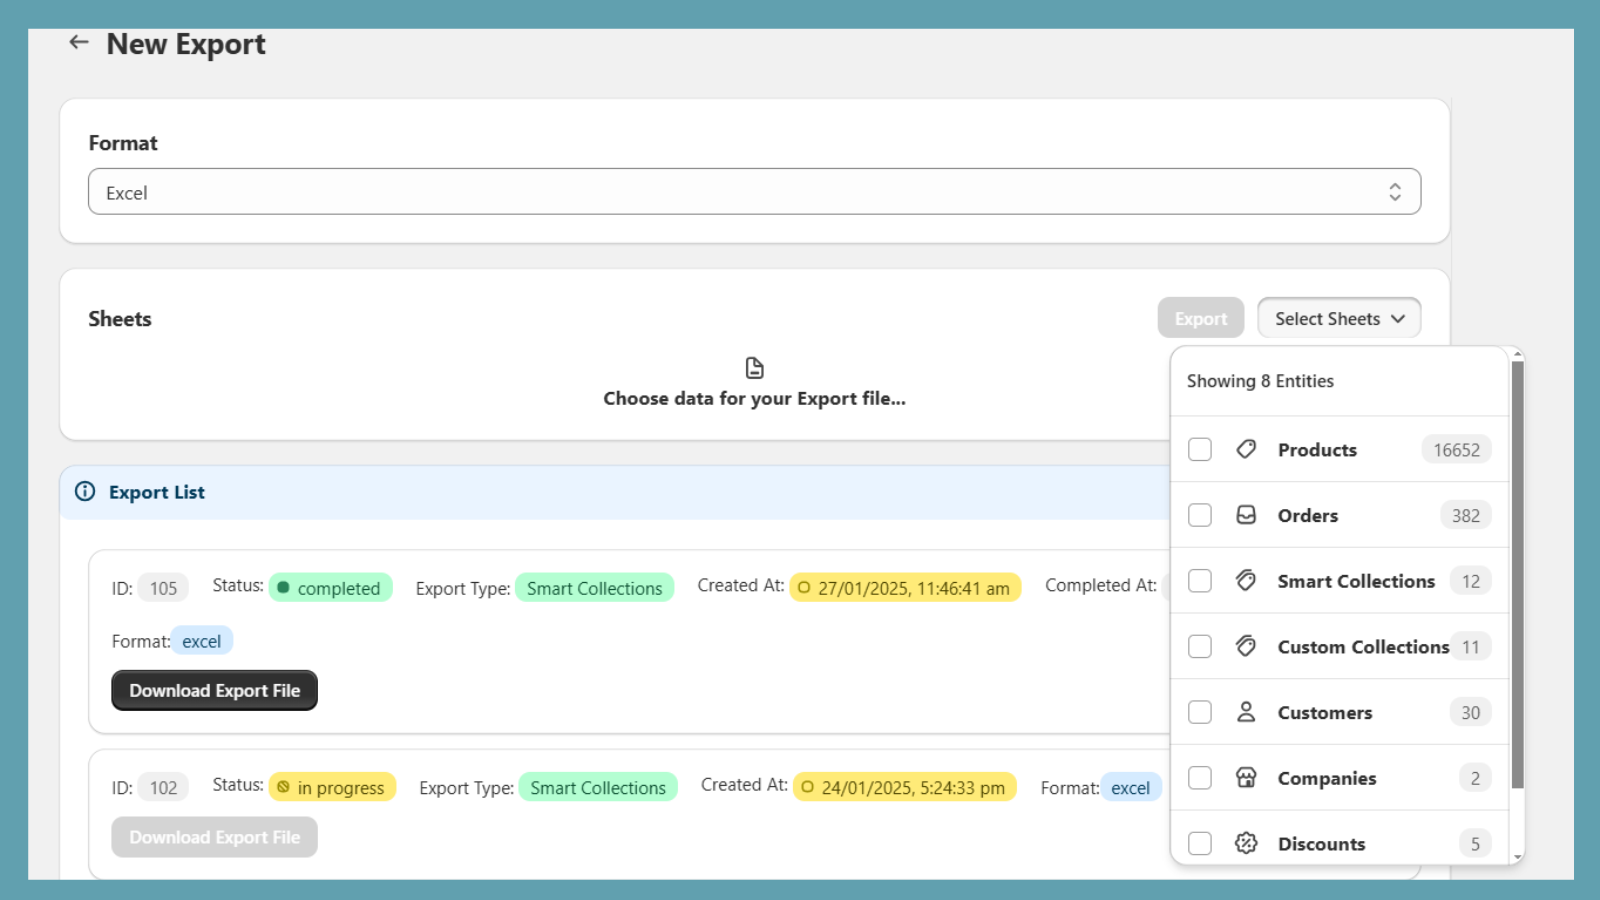
Task: Tick the Customers checkbox
Action: [x=1199, y=712]
